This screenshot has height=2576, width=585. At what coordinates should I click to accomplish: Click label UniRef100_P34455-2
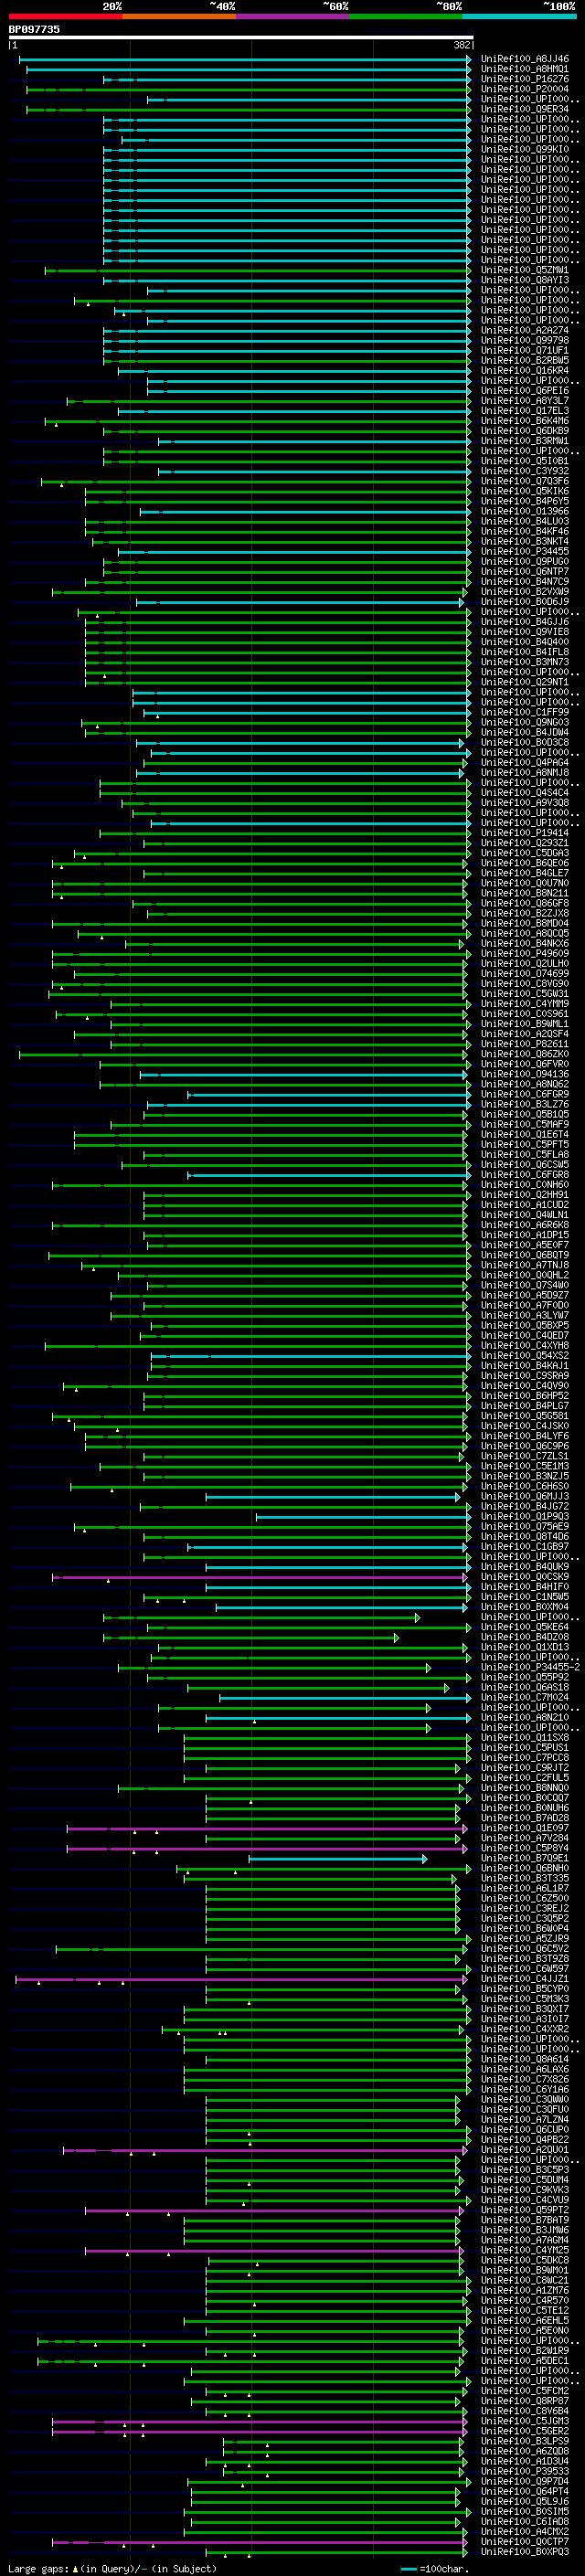[531, 1667]
